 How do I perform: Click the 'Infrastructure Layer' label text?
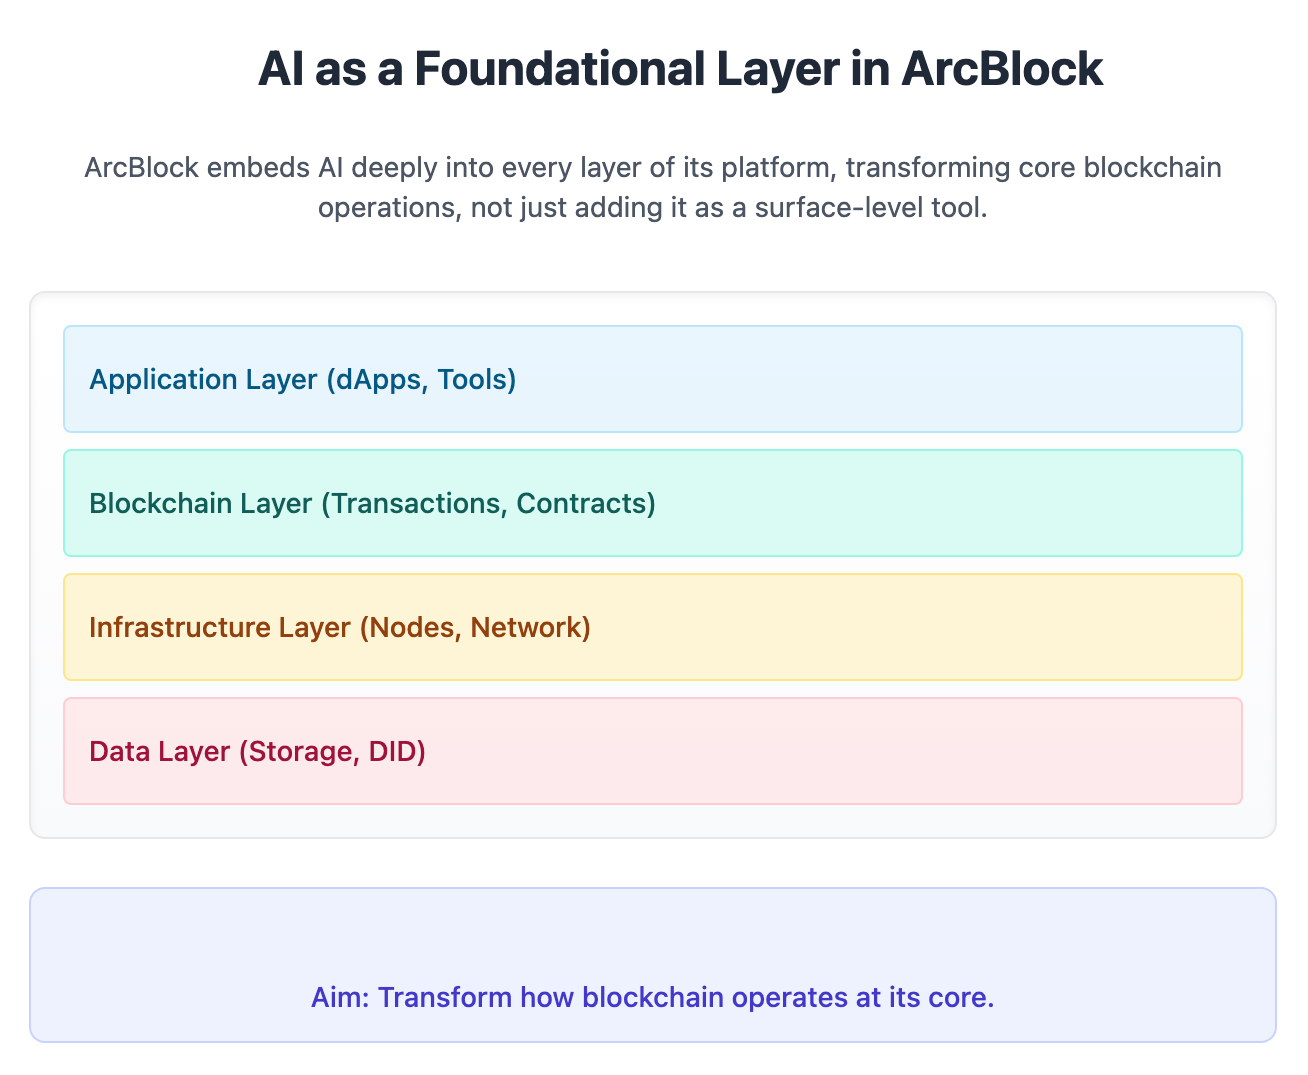219,627
